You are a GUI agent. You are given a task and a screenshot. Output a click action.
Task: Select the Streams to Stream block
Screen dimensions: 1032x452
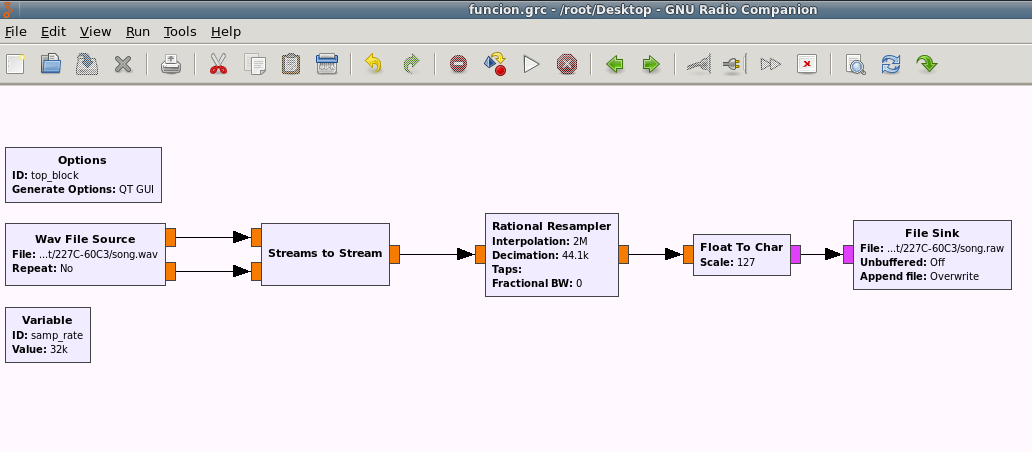325,255
